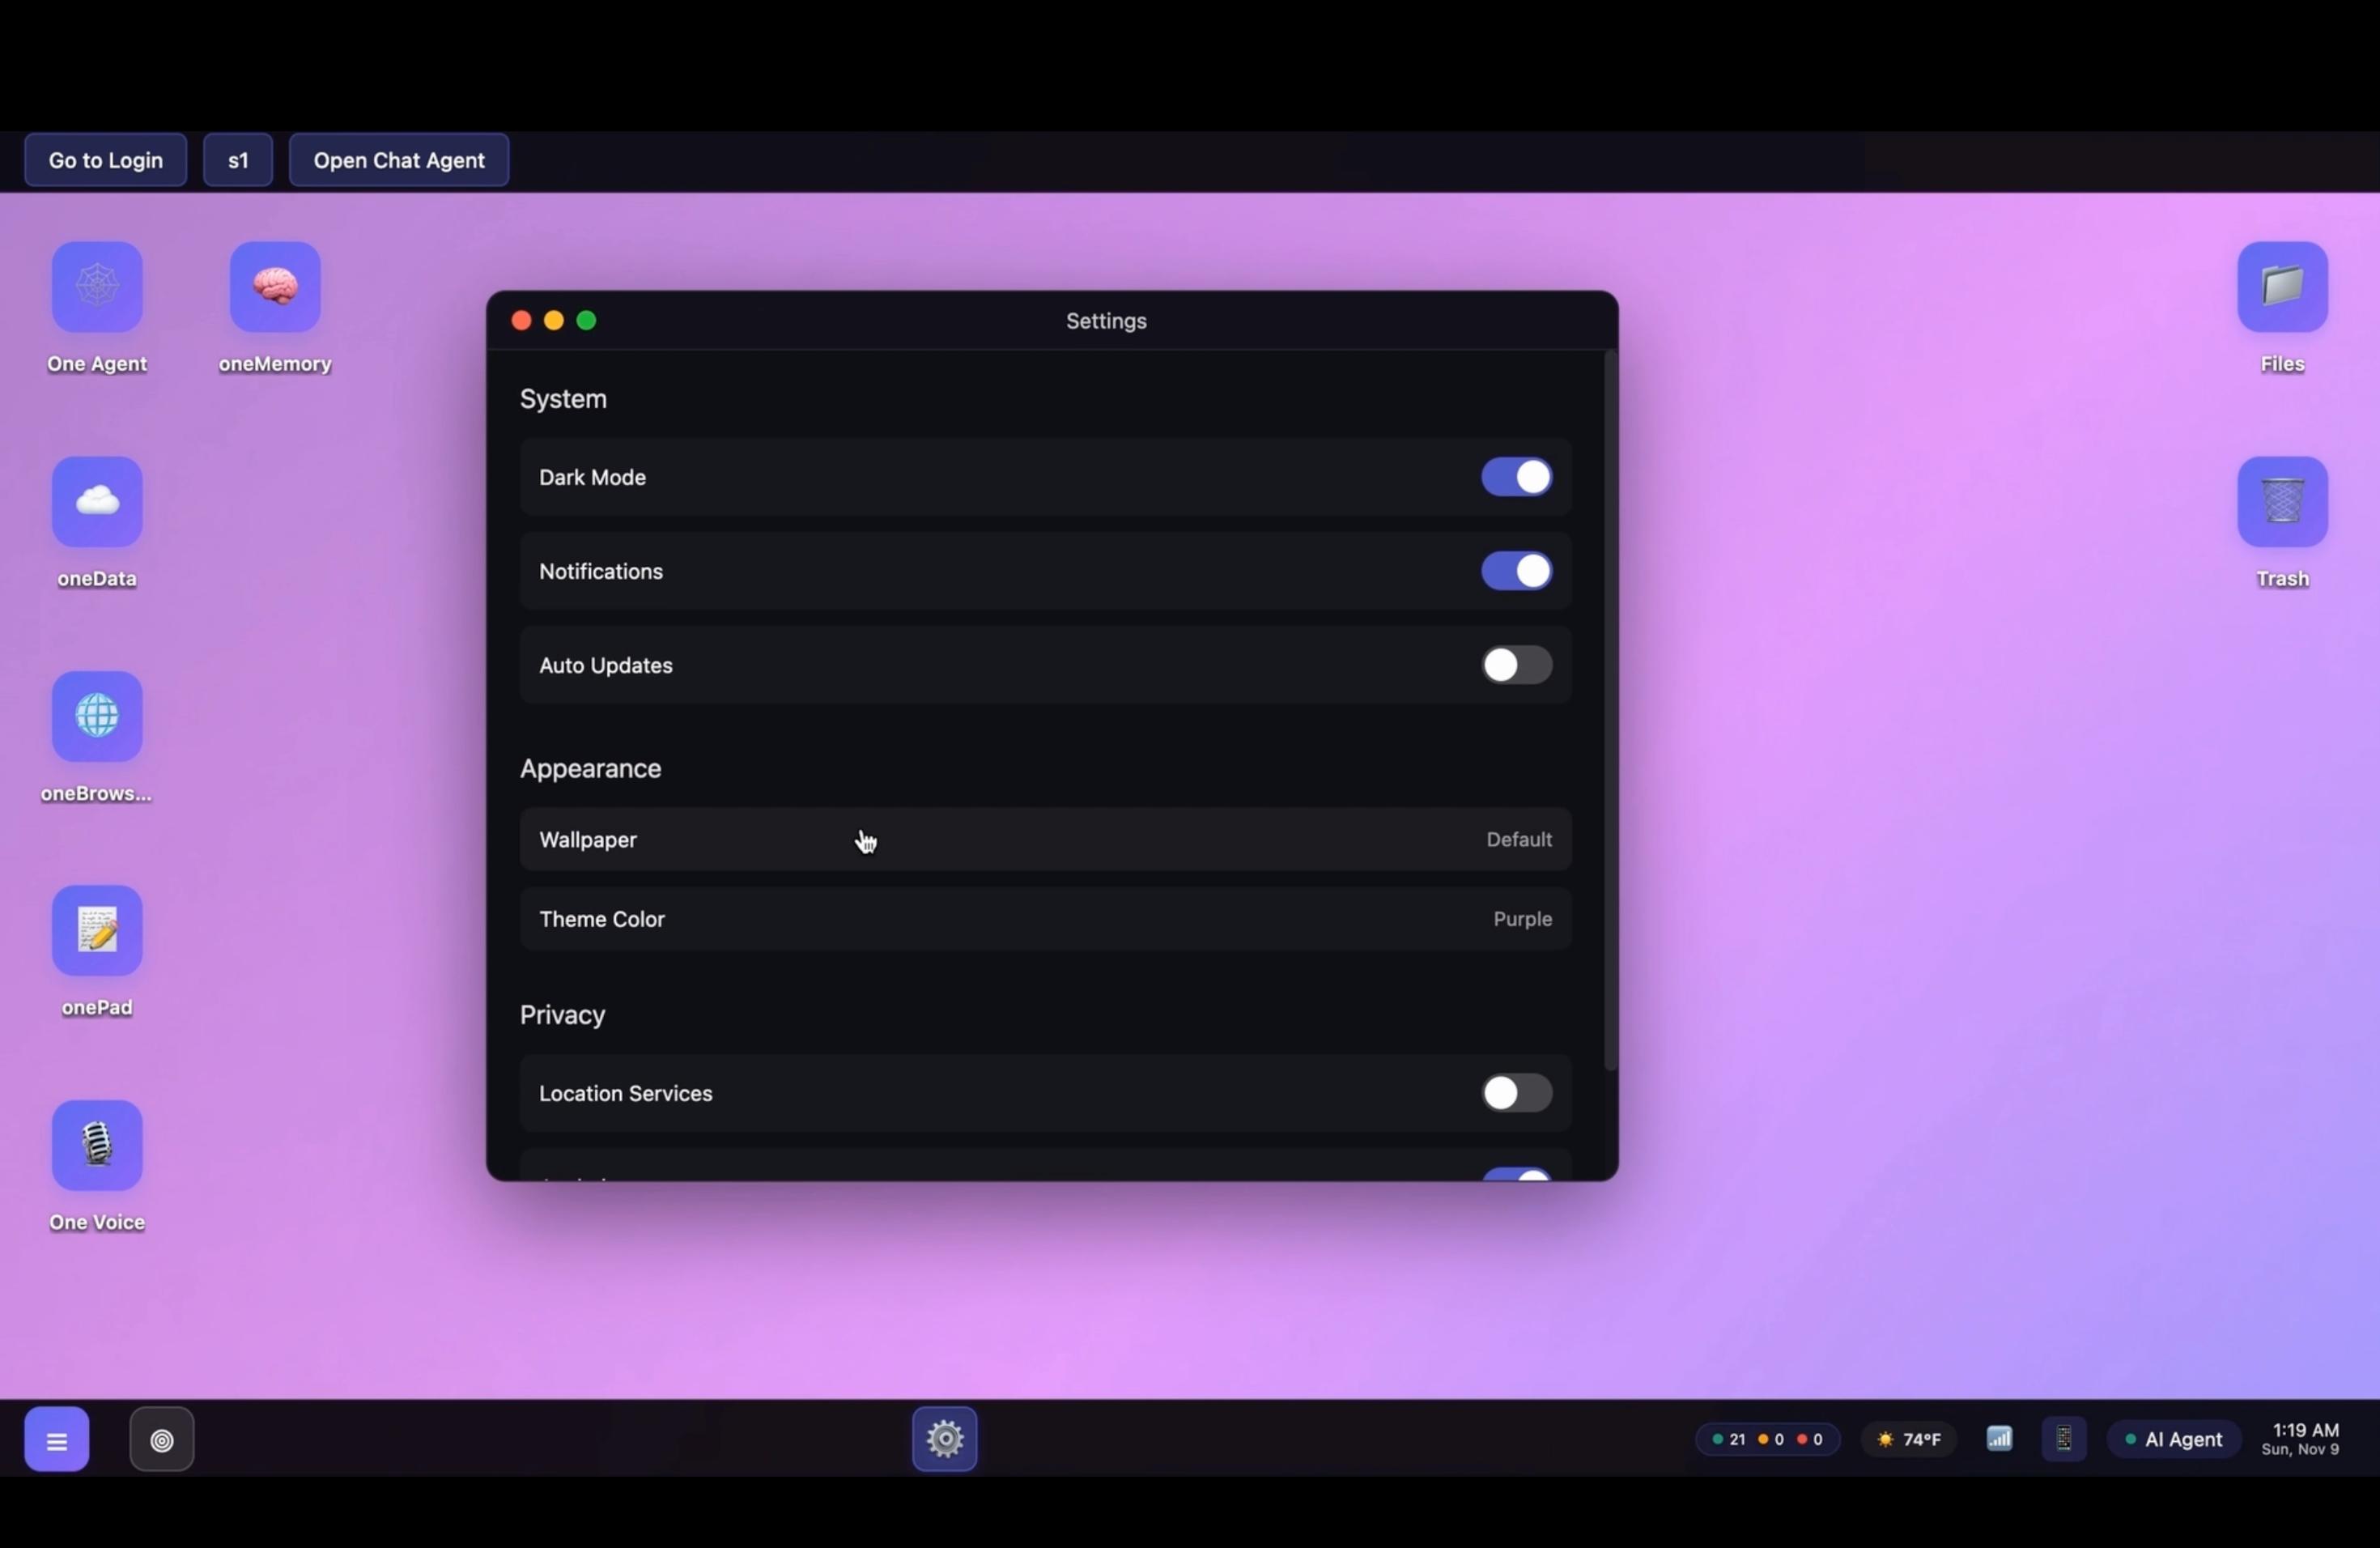Click the Open Chat Agent button
Image resolution: width=2380 pixels, height=1548 pixels.
398,160
